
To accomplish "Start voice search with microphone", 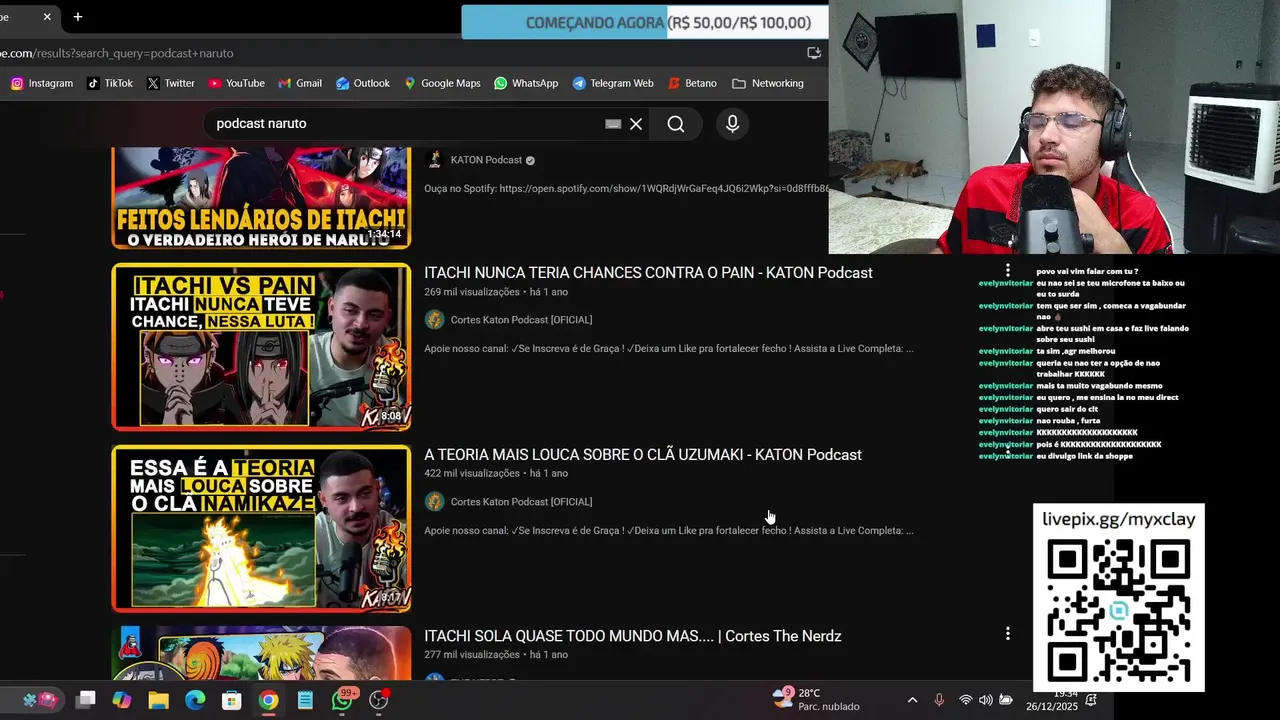I will coord(733,124).
